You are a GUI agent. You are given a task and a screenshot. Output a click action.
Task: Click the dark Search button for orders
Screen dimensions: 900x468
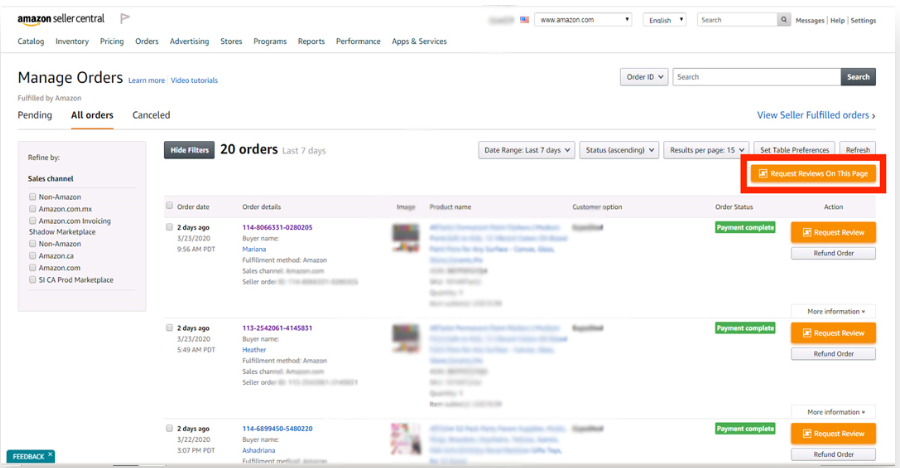858,77
